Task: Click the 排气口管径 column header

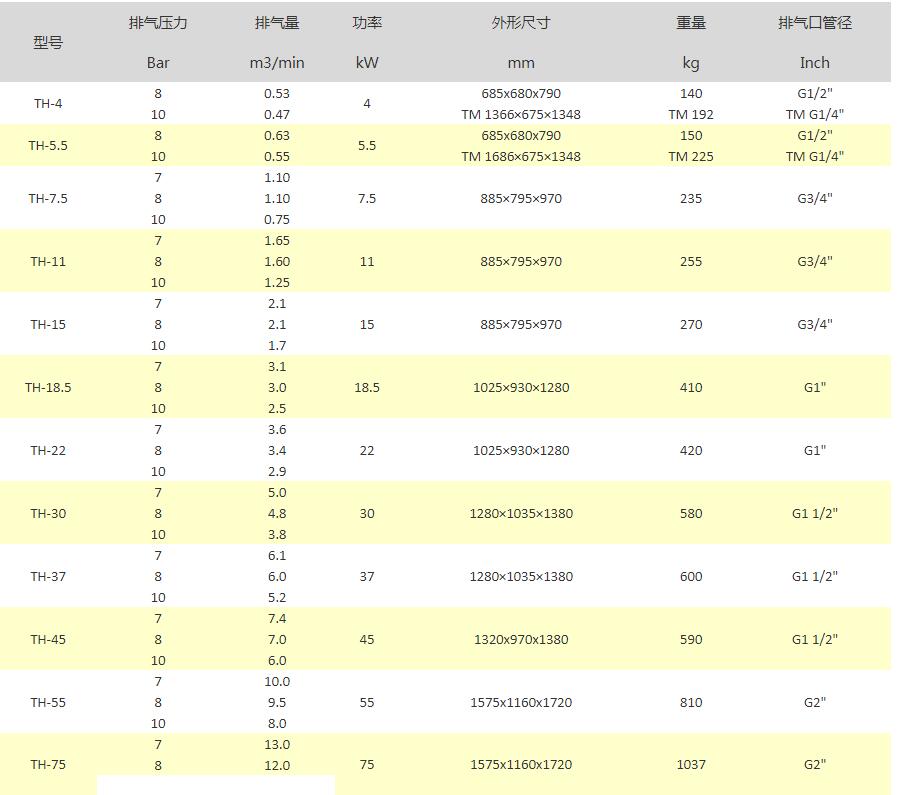Action: point(814,23)
